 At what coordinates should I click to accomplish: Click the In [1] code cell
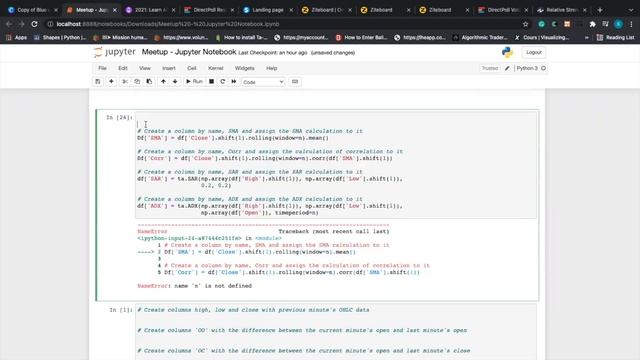(x=336, y=331)
